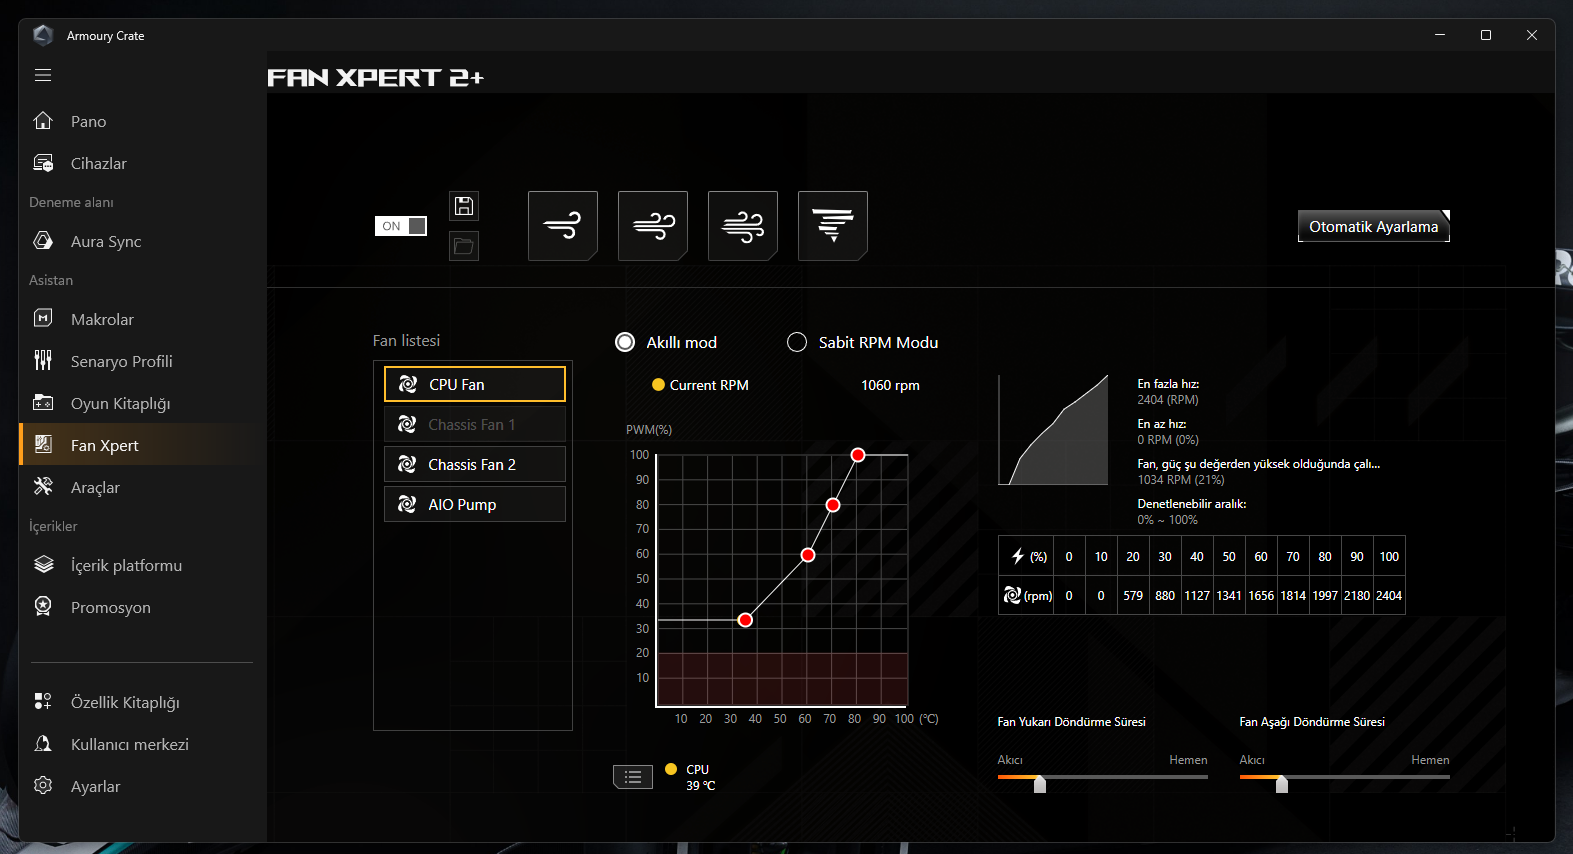Click the 2404 rpm table cell

1389,595
